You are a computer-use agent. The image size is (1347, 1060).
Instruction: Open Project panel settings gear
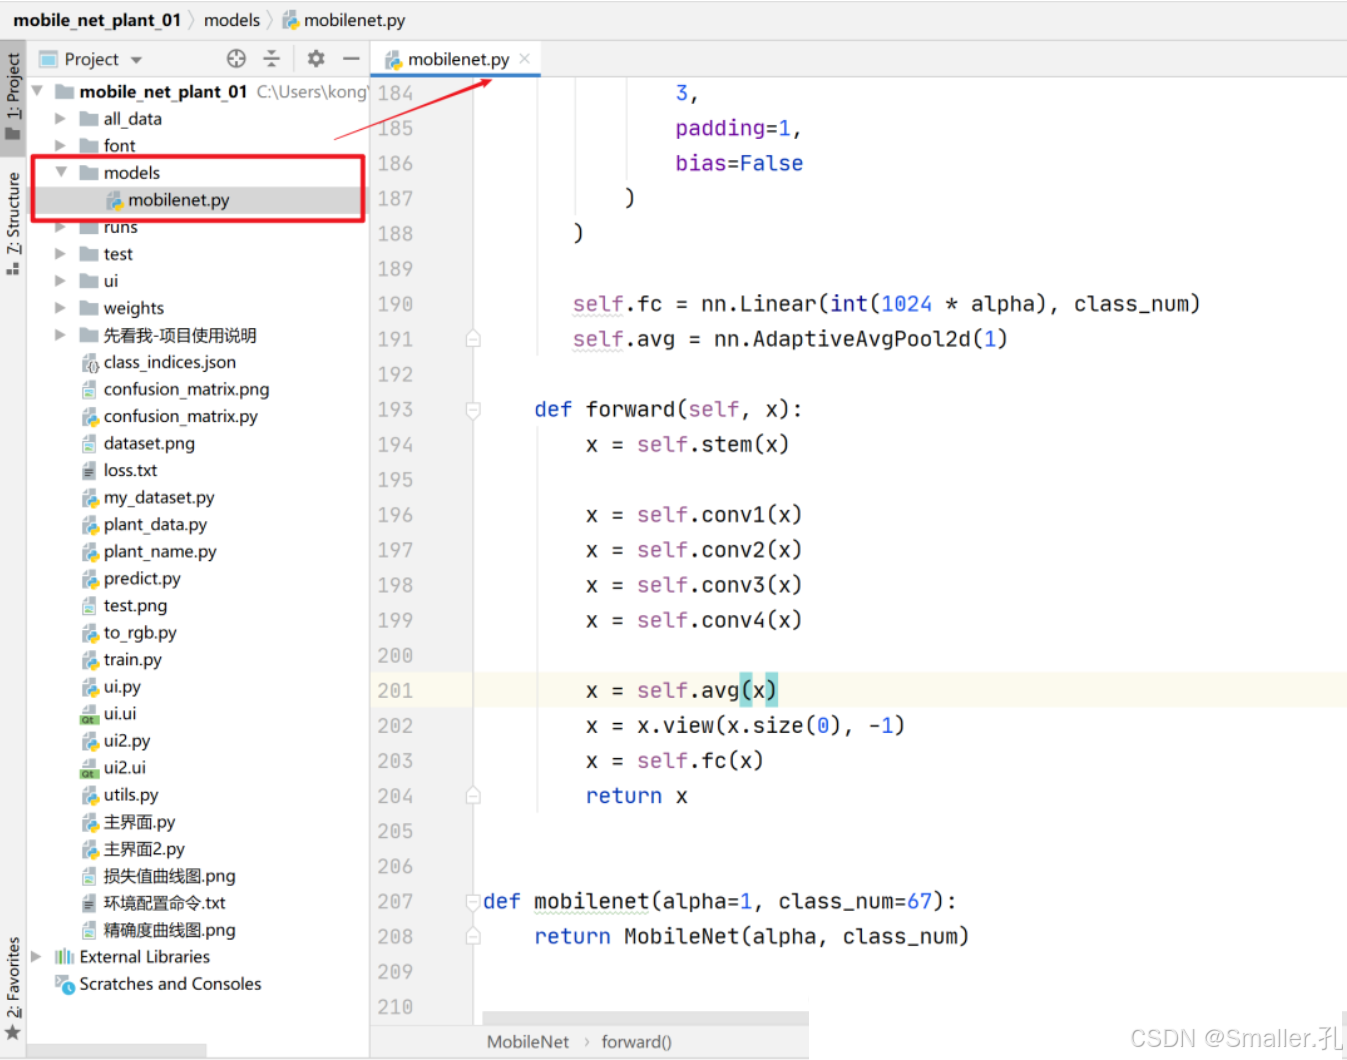316,59
